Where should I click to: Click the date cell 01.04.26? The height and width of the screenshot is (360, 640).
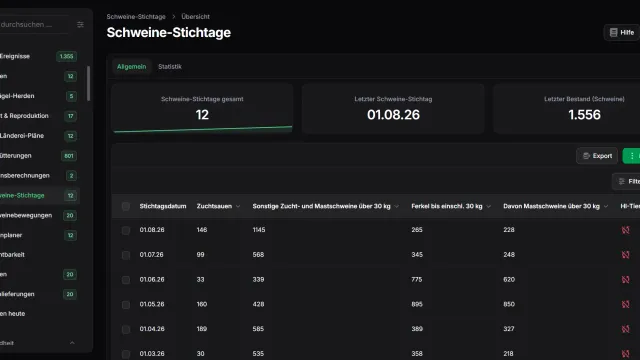[152, 329]
